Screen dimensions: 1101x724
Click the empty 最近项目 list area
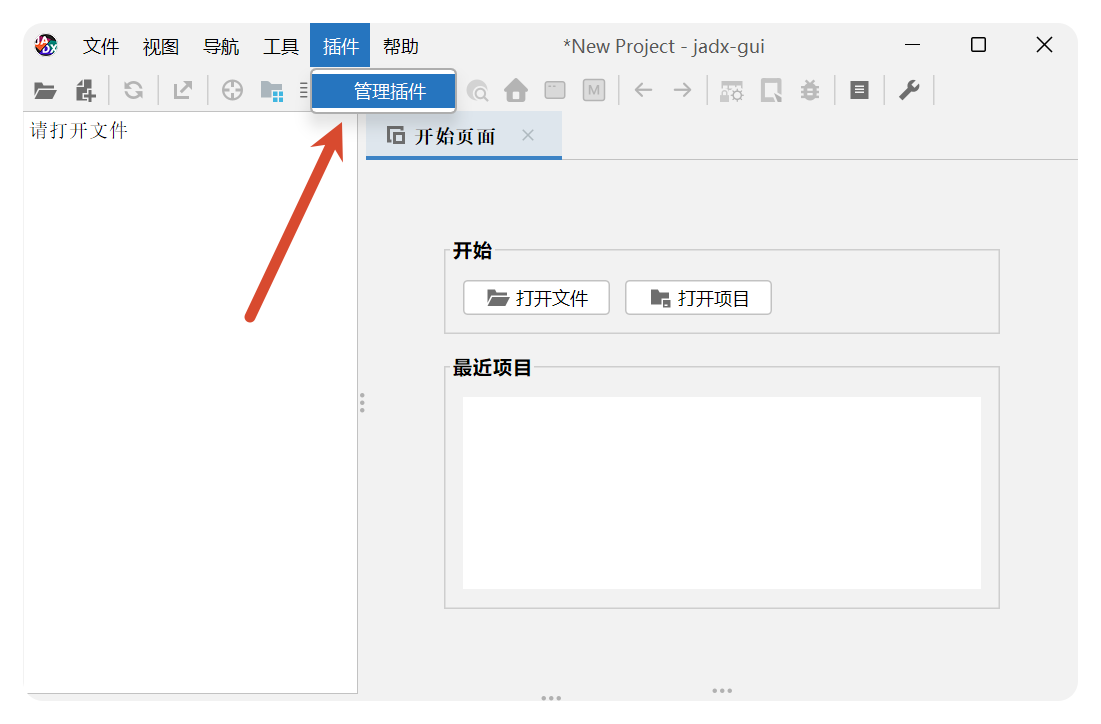(721, 493)
